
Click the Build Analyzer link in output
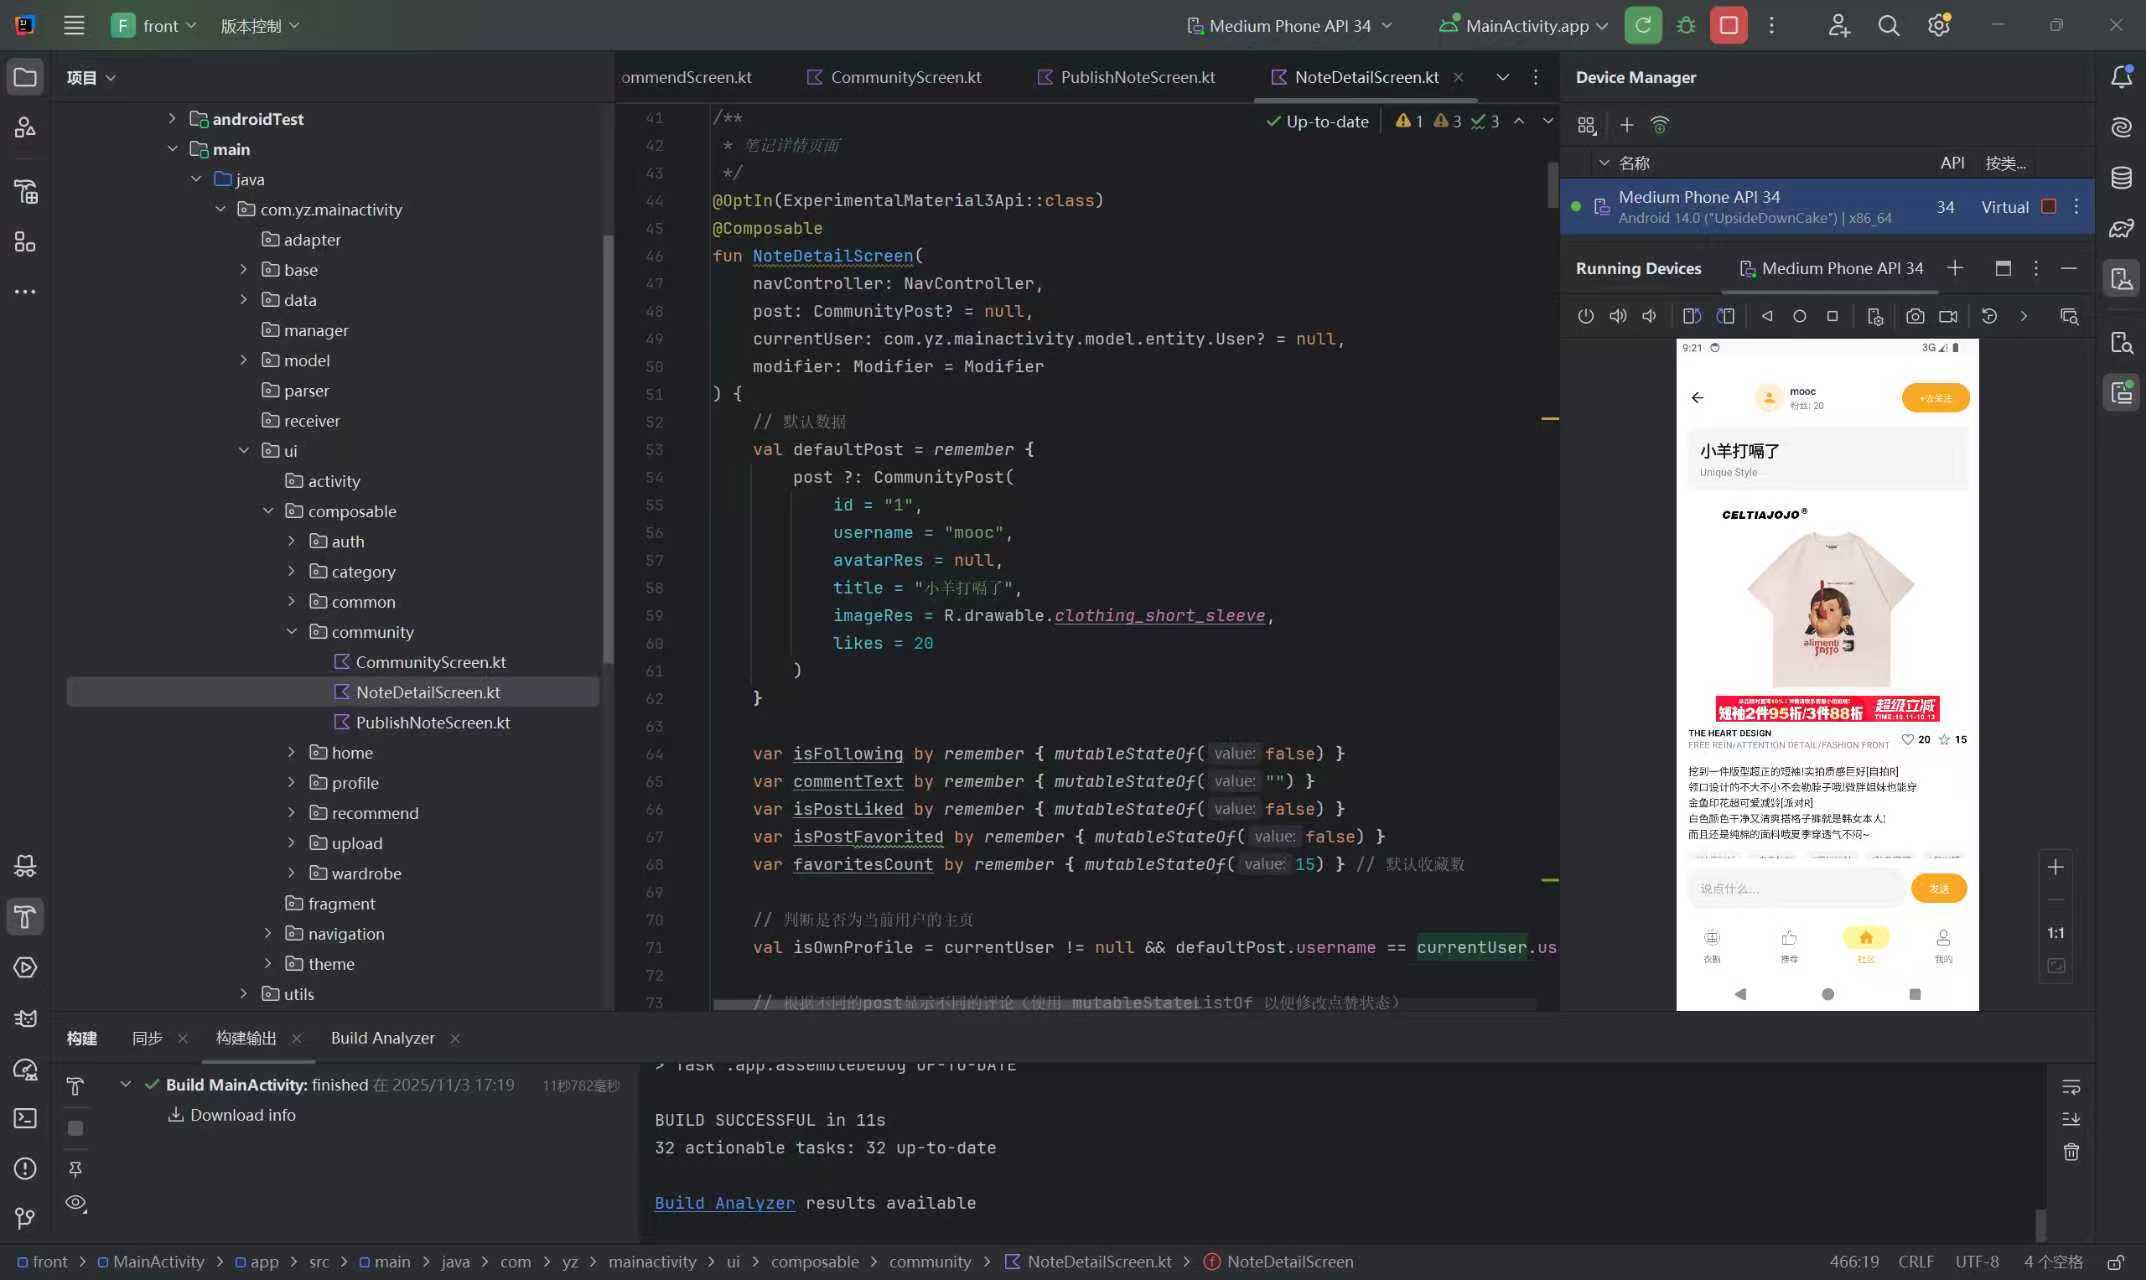tap(724, 1203)
